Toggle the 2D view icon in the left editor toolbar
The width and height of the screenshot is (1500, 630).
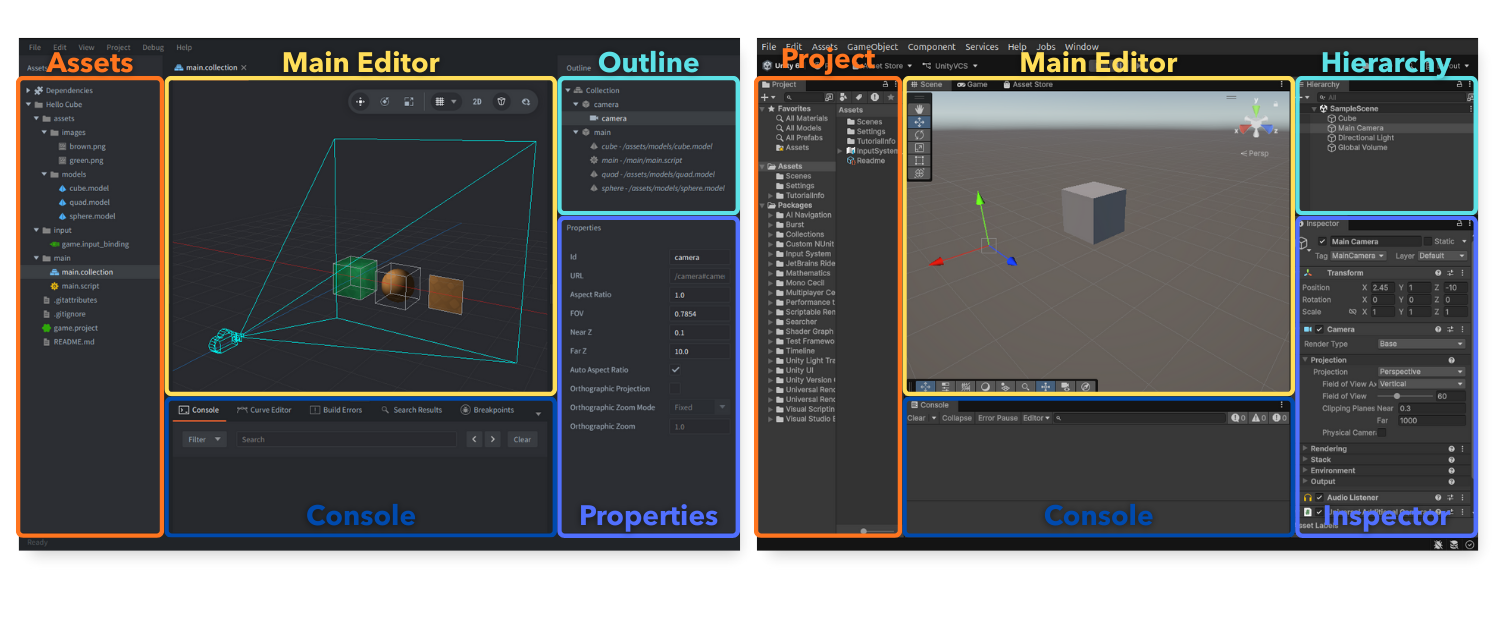pyautogui.click(x=477, y=101)
